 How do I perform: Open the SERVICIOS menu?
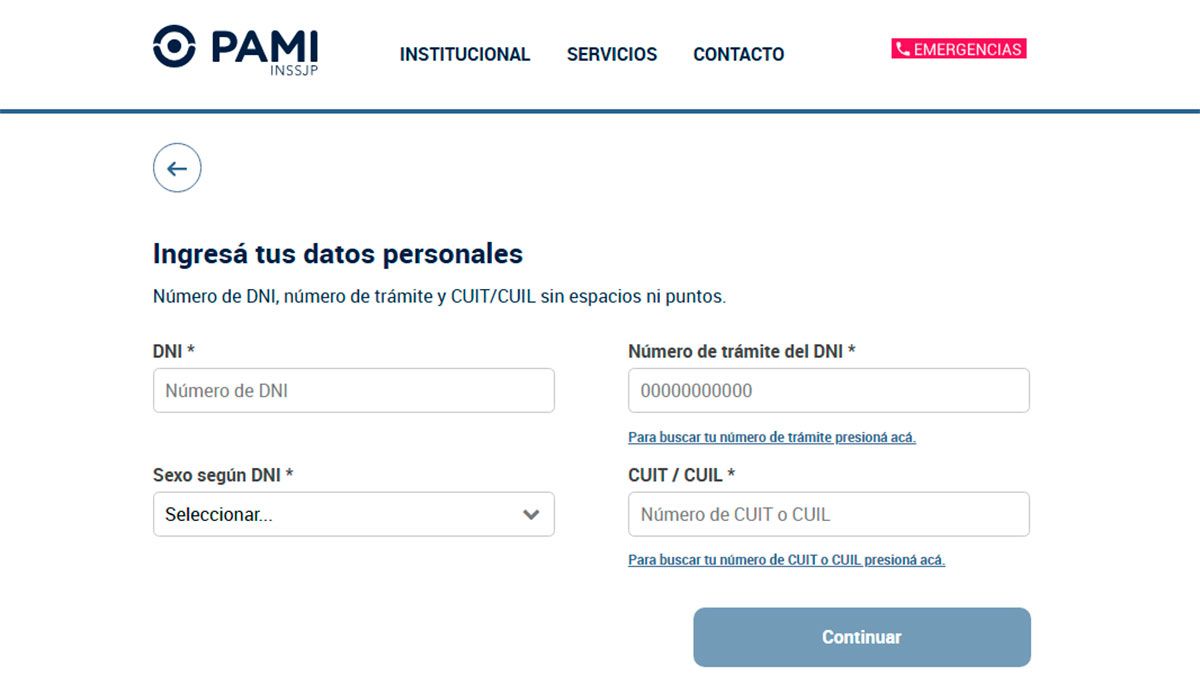[612, 54]
